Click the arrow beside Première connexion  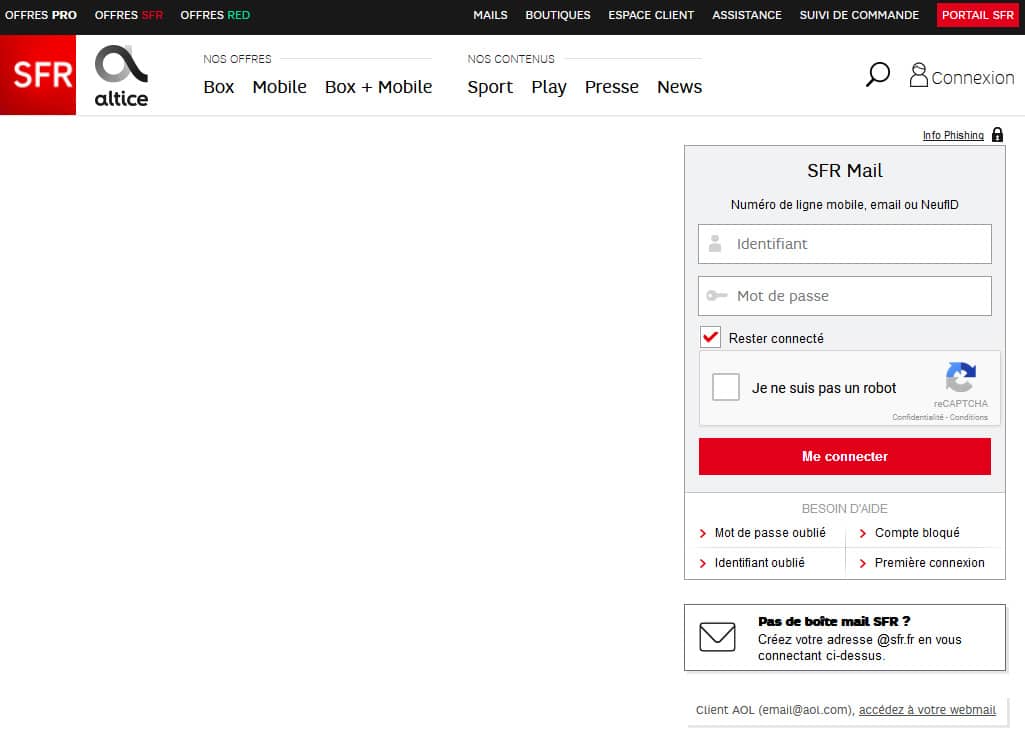point(863,564)
